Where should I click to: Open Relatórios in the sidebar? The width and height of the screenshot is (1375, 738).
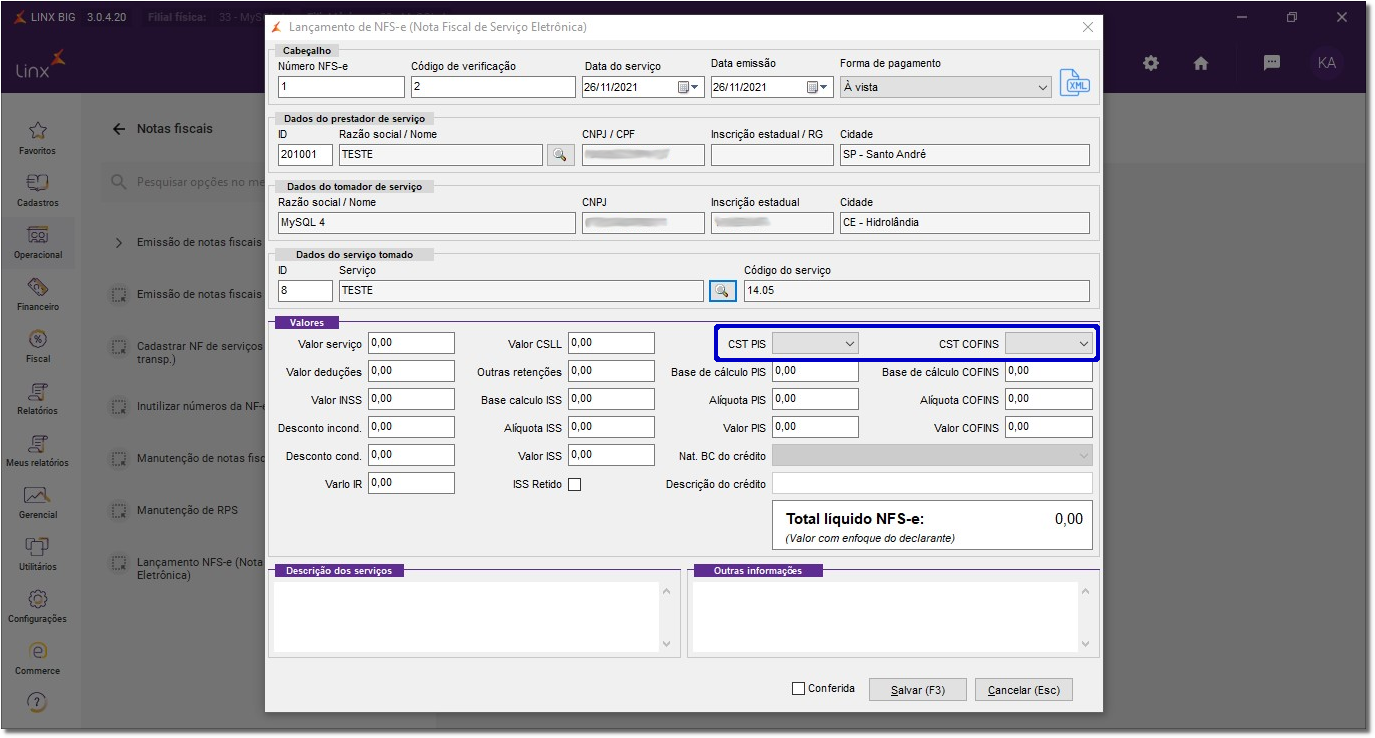(x=38, y=398)
